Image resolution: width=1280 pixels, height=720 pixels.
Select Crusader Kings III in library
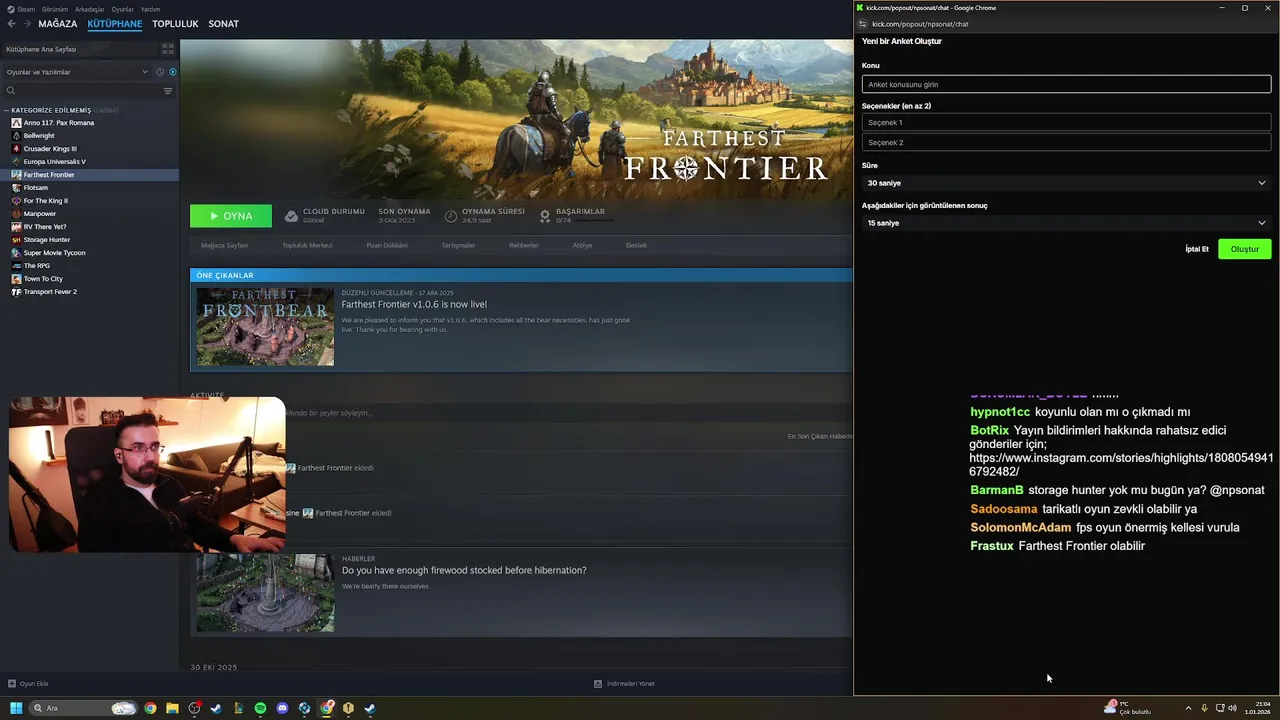[x=50, y=149]
